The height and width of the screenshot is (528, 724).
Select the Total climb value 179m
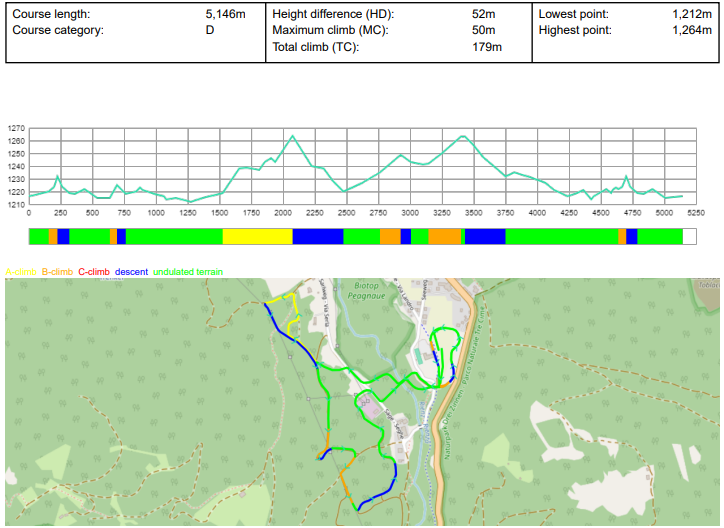point(486,47)
